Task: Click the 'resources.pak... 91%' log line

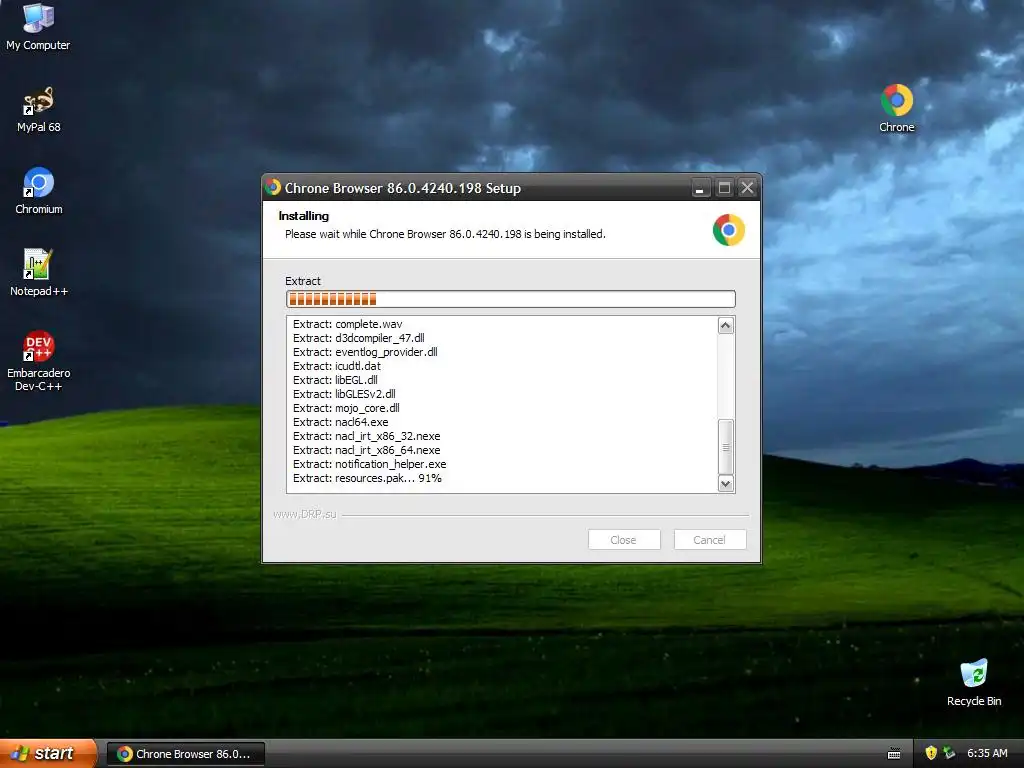Action: [x=367, y=478]
